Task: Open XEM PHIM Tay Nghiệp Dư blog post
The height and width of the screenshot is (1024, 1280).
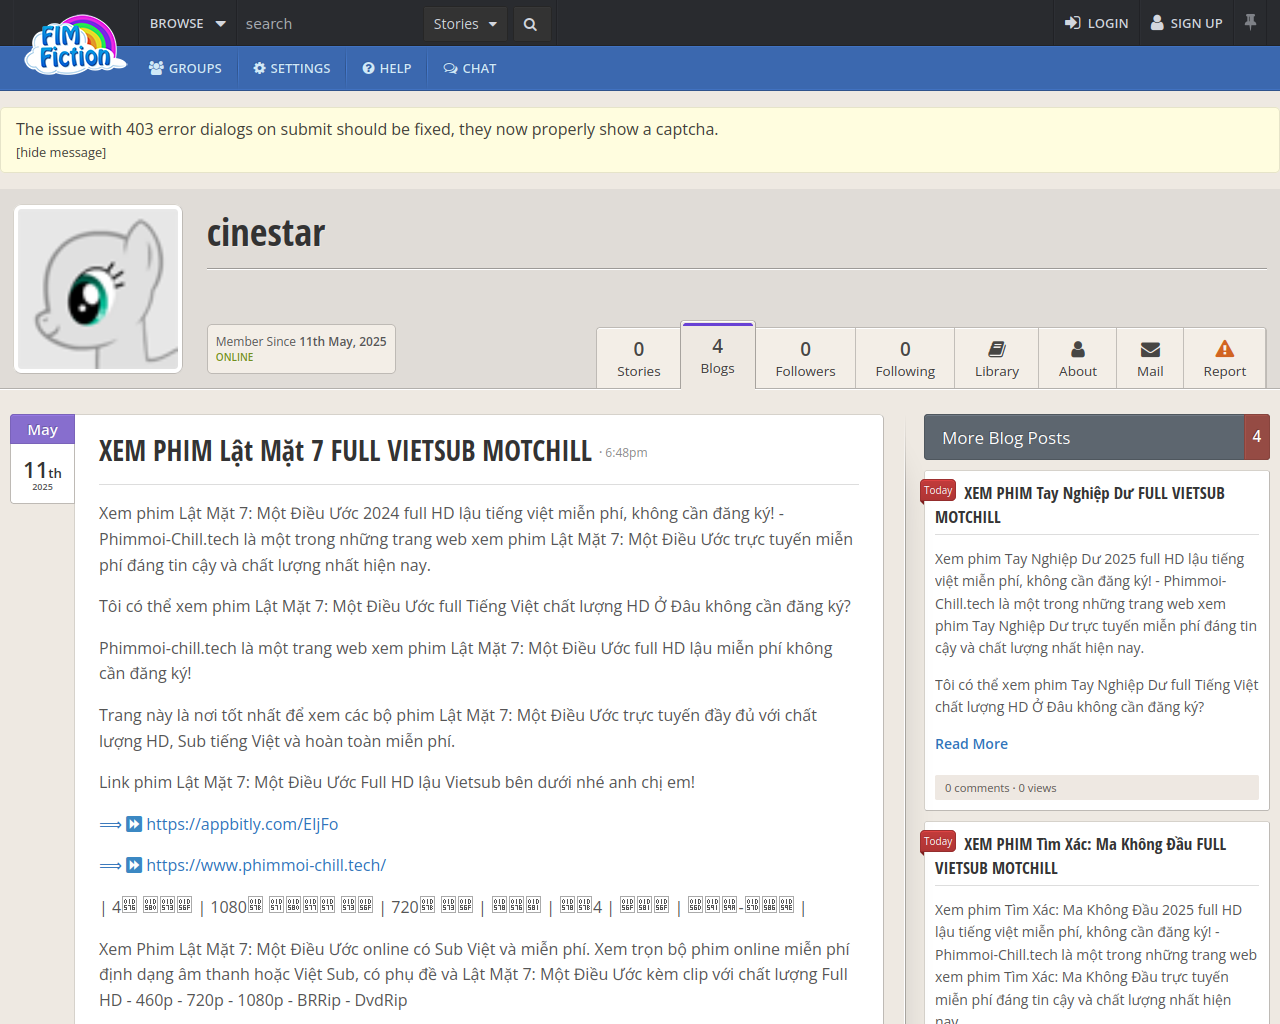Action: point(1080,505)
